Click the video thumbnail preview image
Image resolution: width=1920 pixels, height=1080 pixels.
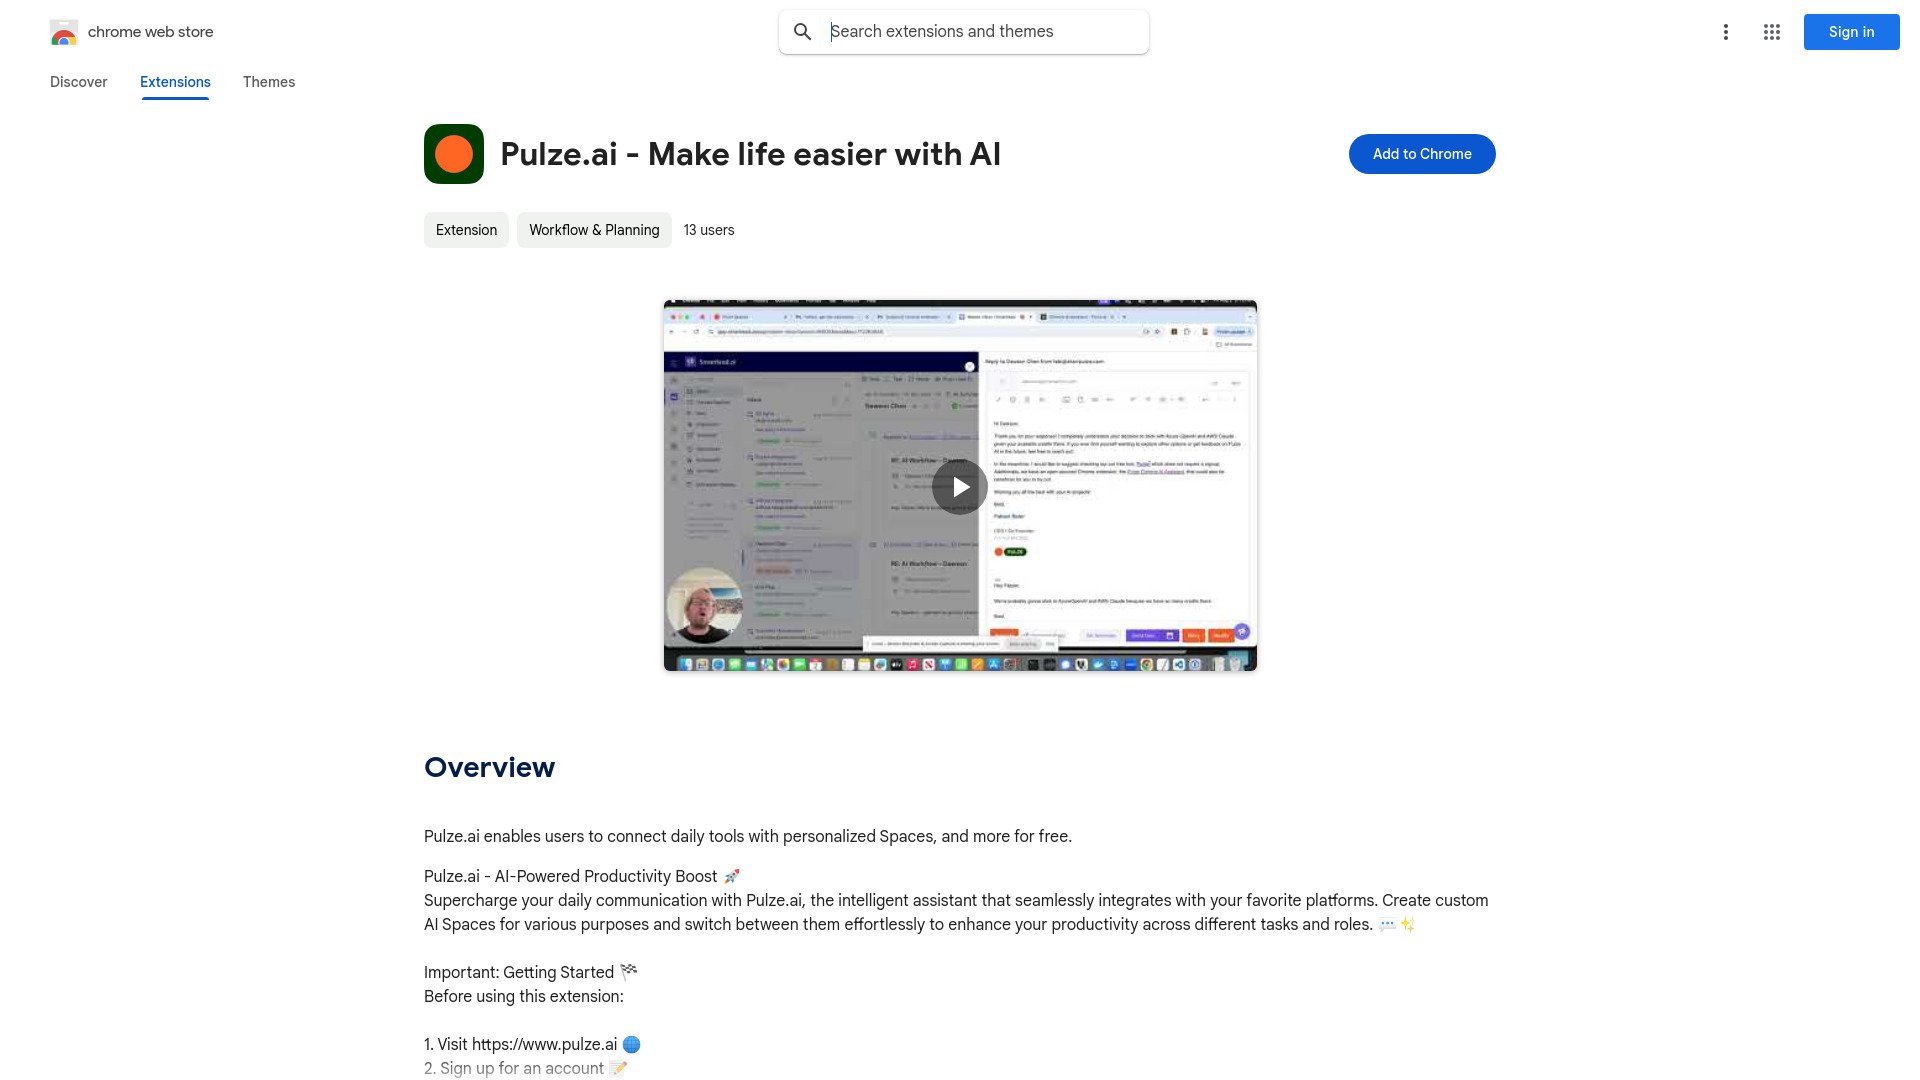point(959,485)
